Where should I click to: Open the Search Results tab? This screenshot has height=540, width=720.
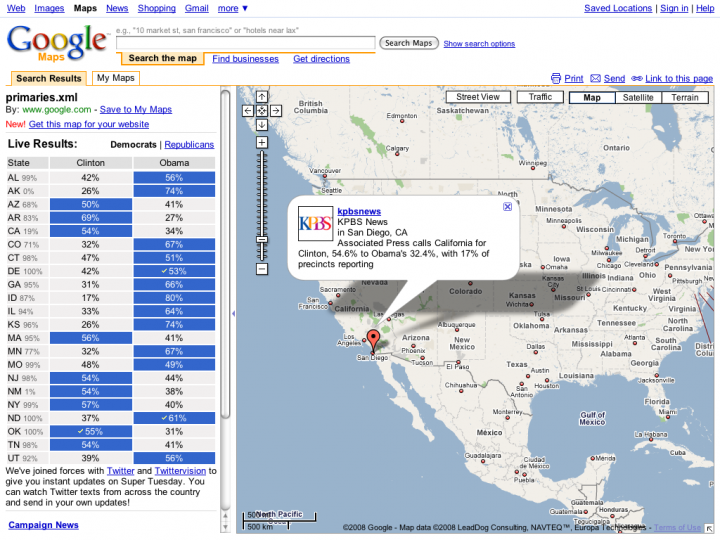pyautogui.click(x=49, y=79)
